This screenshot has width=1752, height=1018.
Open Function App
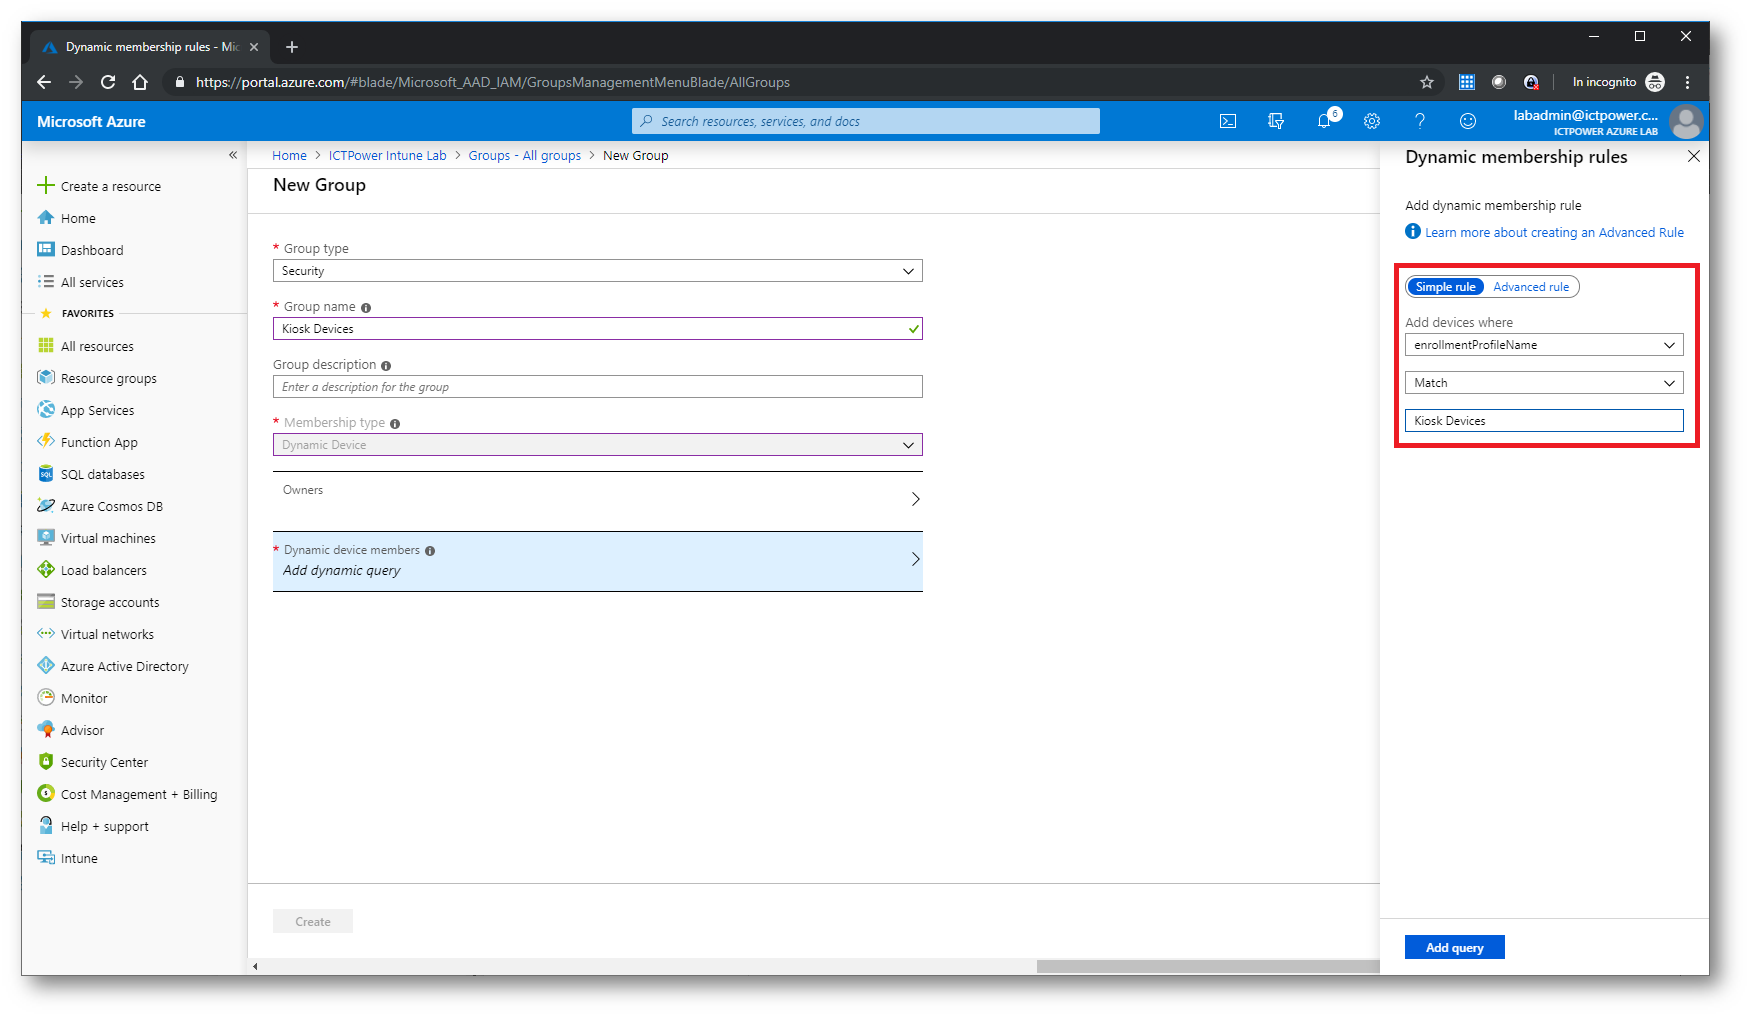(99, 442)
